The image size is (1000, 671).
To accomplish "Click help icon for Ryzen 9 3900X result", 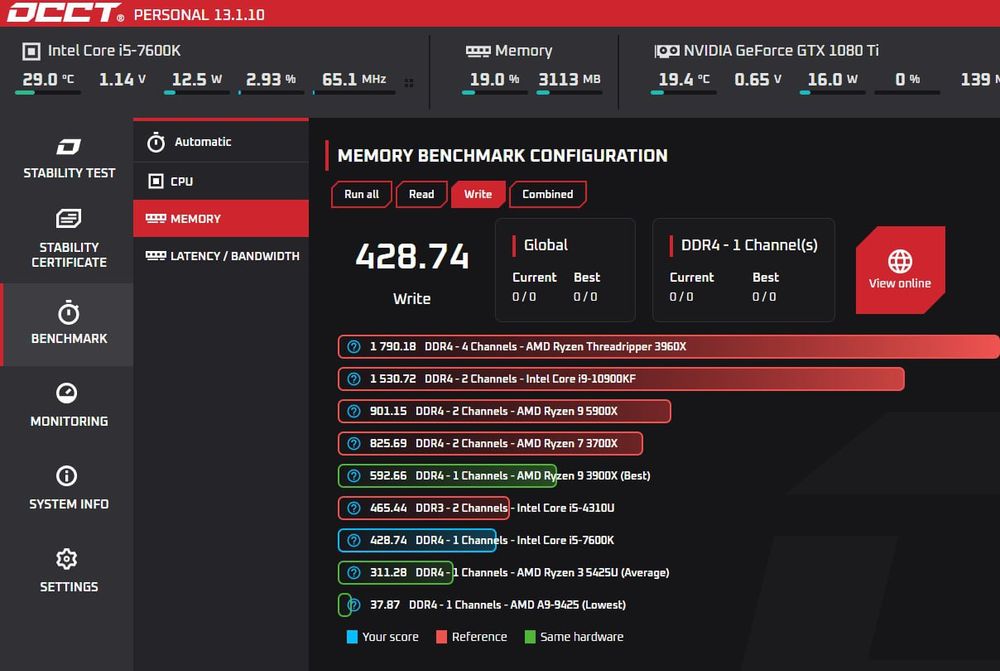I will pos(354,476).
